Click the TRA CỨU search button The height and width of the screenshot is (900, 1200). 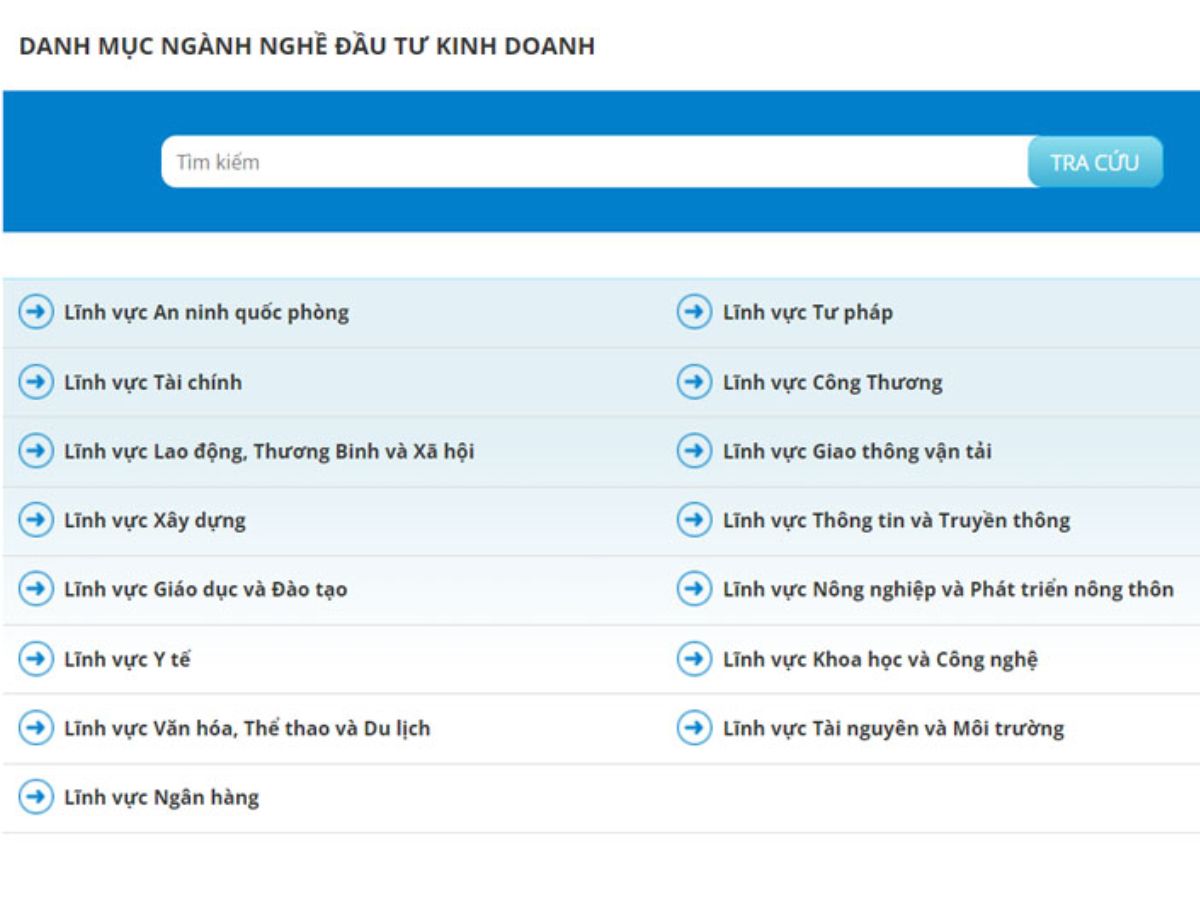click(x=1092, y=162)
